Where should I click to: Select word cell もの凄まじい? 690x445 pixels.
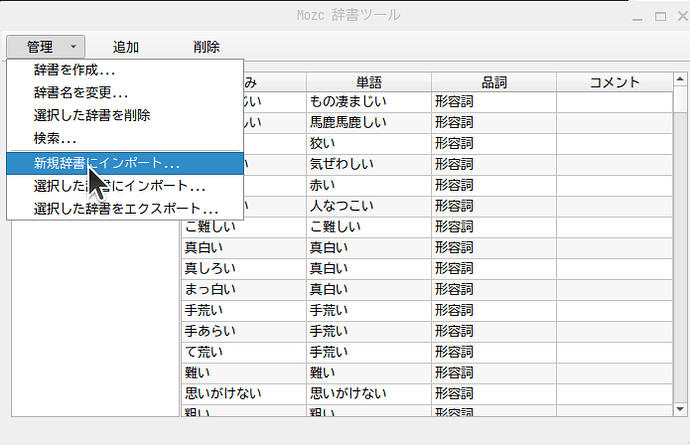click(369, 102)
